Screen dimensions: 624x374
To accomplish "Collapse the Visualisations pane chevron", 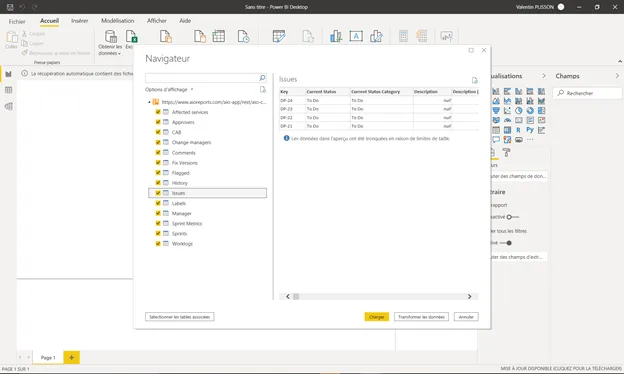I will pyautogui.click(x=544, y=76).
